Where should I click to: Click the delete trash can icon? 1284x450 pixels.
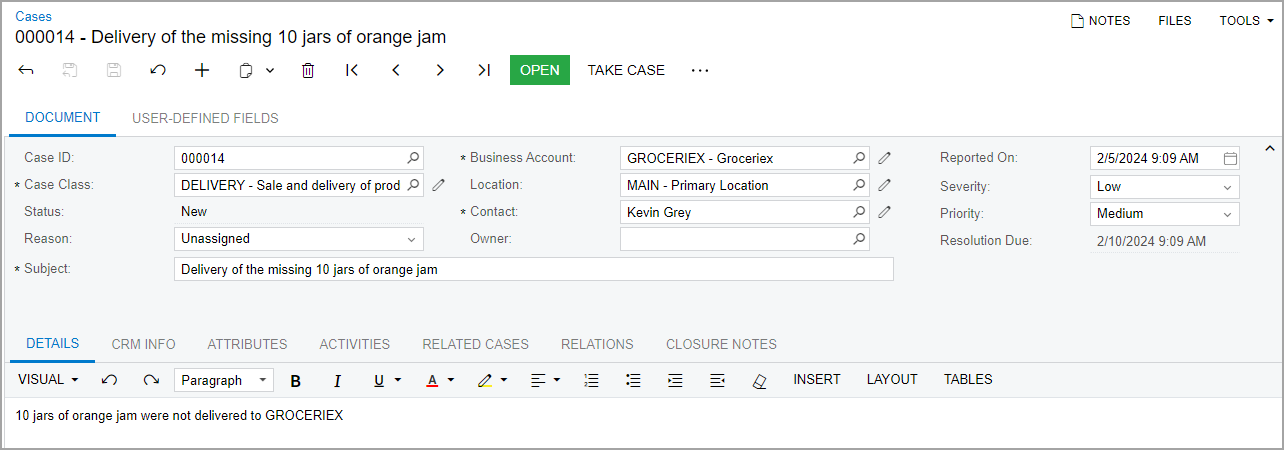[x=308, y=70]
